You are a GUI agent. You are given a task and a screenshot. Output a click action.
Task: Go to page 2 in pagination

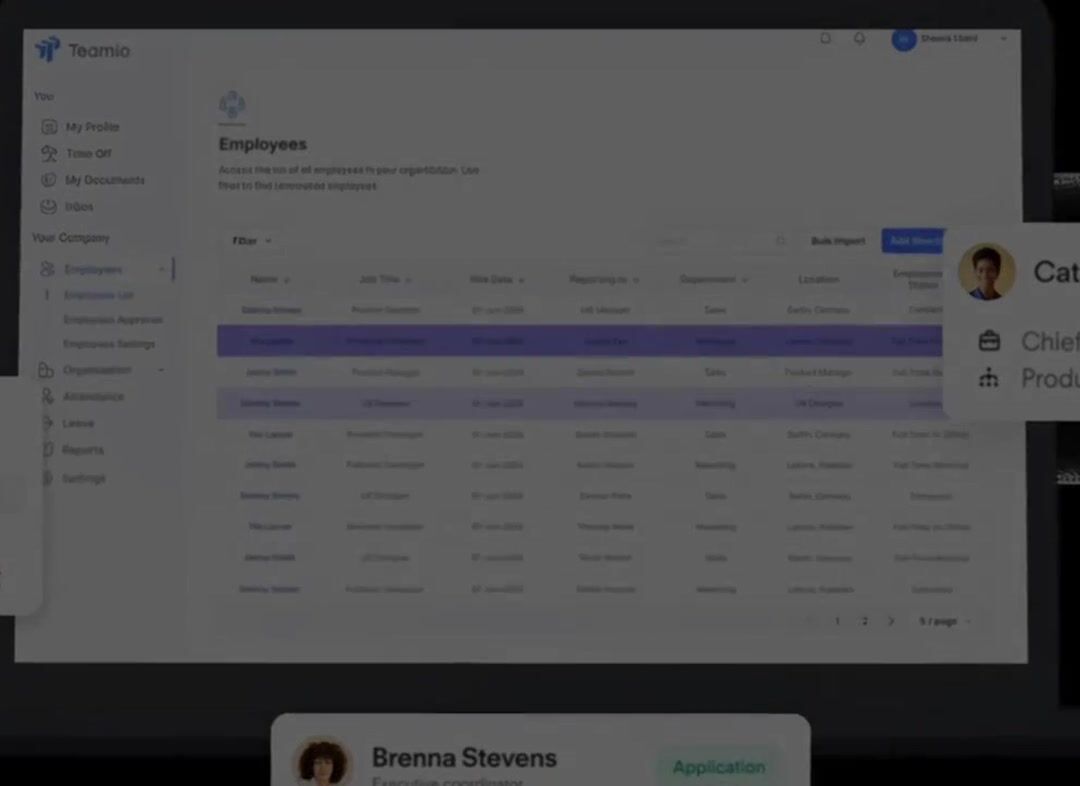[x=865, y=621]
